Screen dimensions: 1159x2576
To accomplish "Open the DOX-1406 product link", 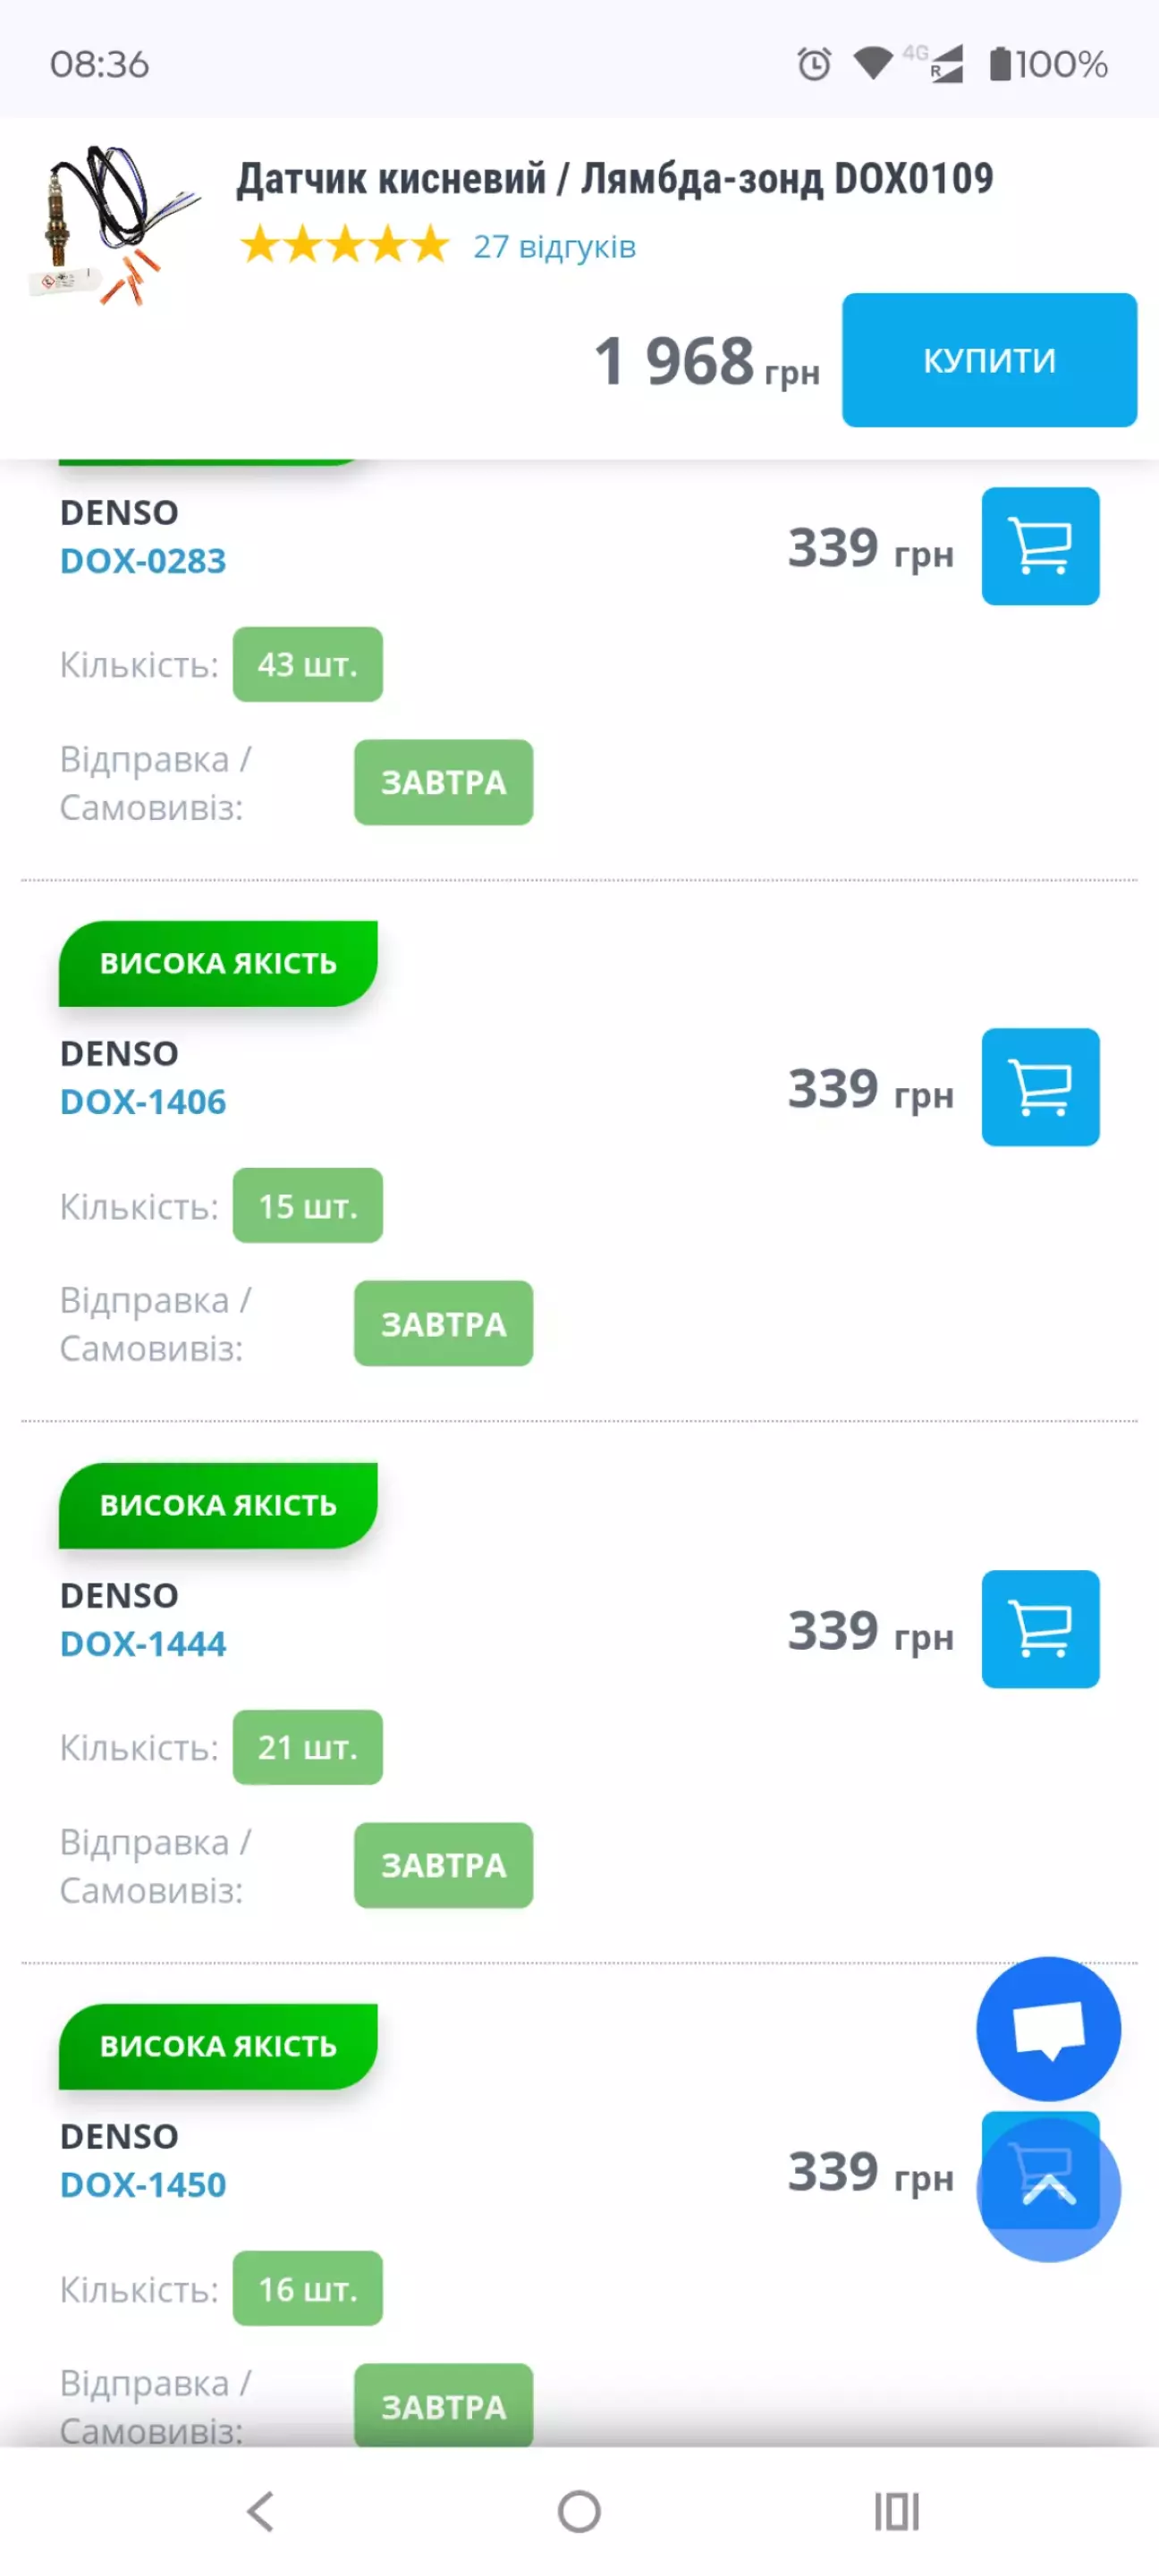I will (x=143, y=1102).
